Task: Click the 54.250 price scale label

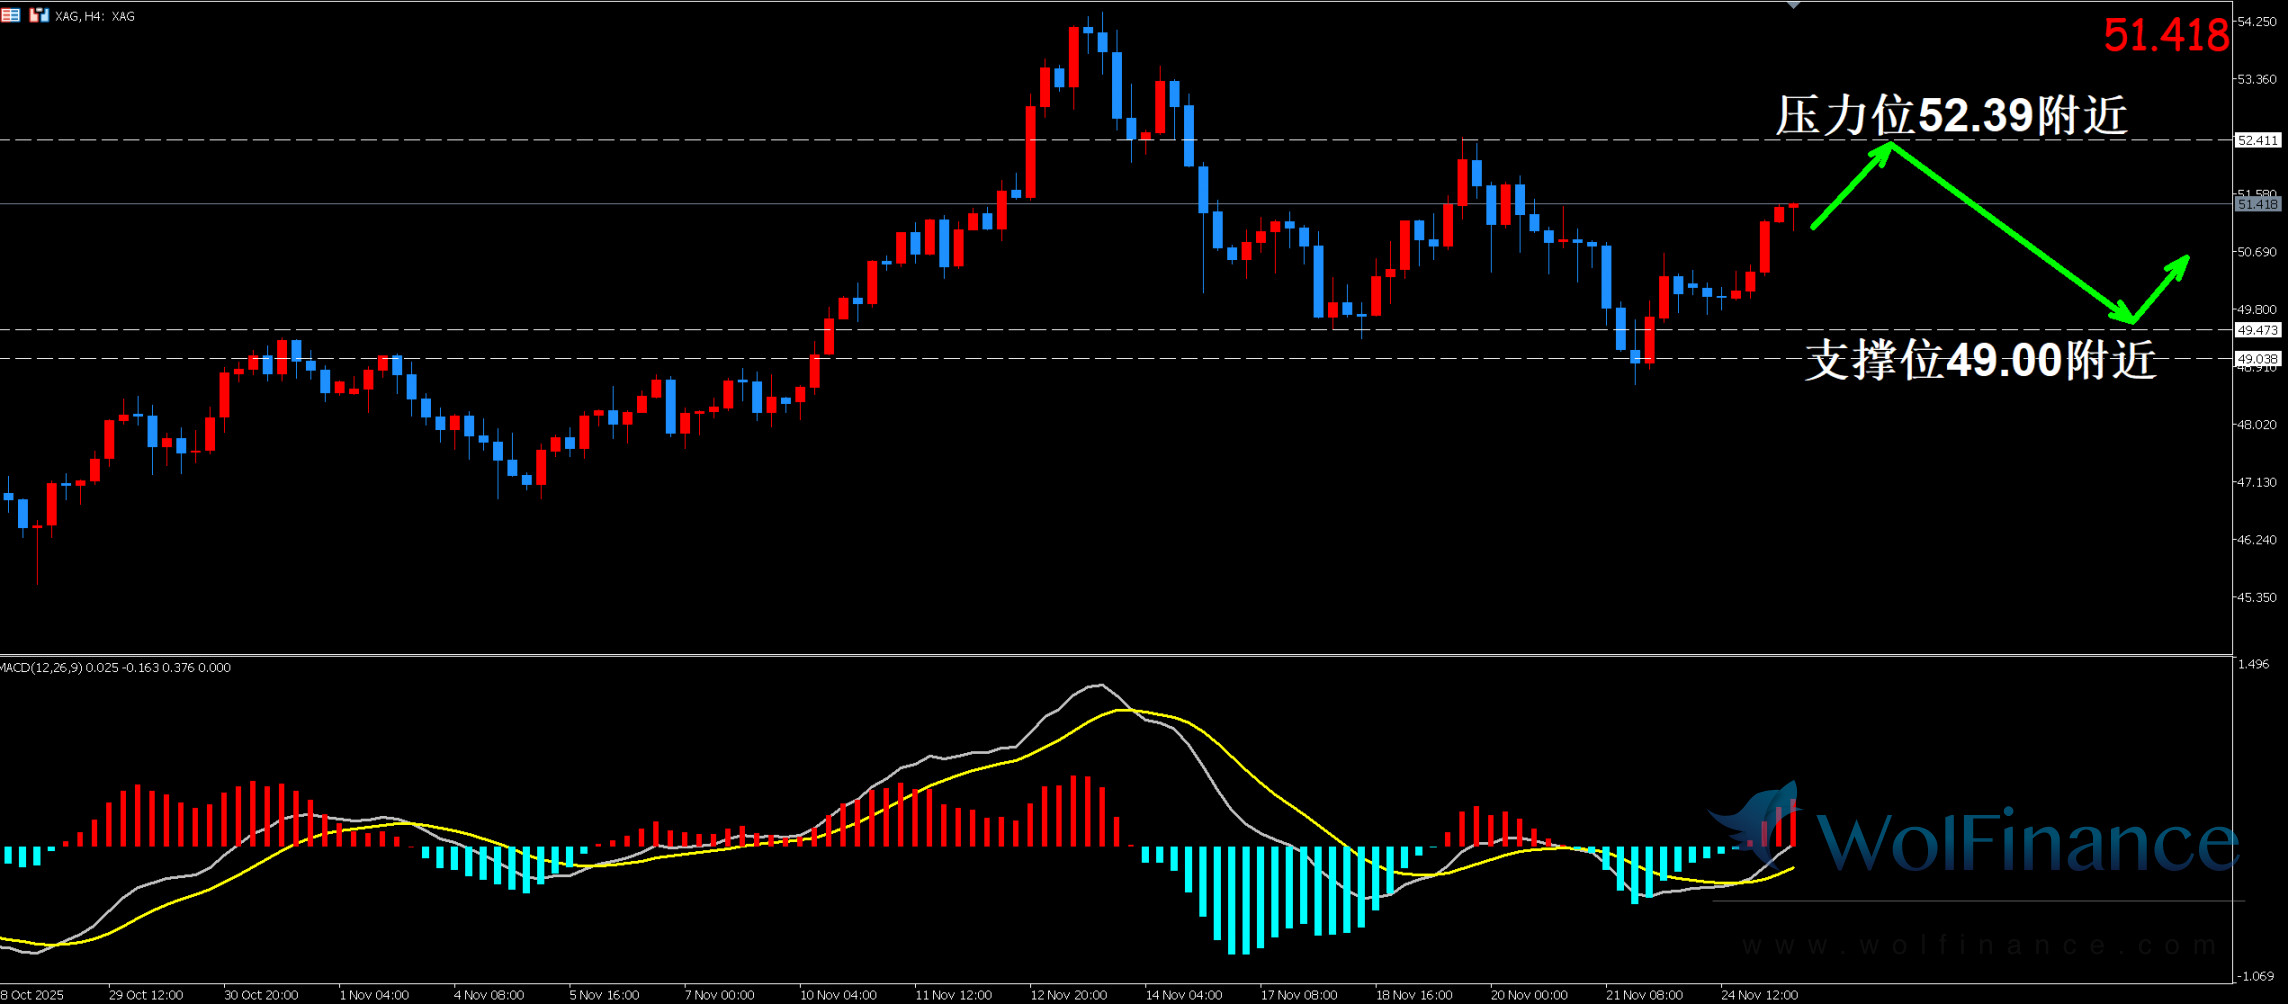Action: pyautogui.click(x=2257, y=22)
